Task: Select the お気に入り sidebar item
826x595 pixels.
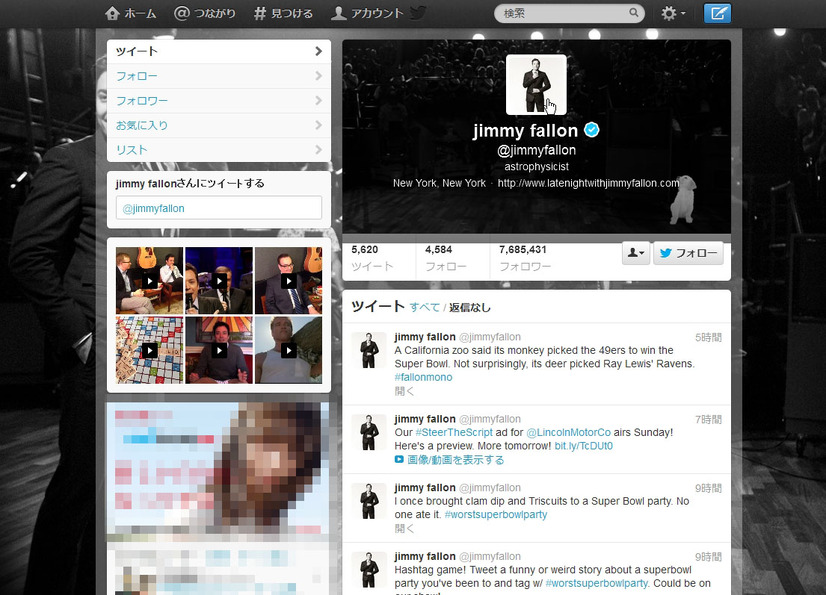Action: (x=219, y=125)
